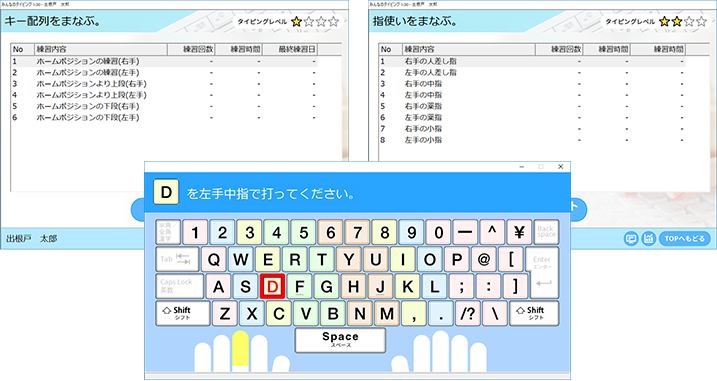Sort by 練習回数 column in キー配列 window

[x=192, y=49]
